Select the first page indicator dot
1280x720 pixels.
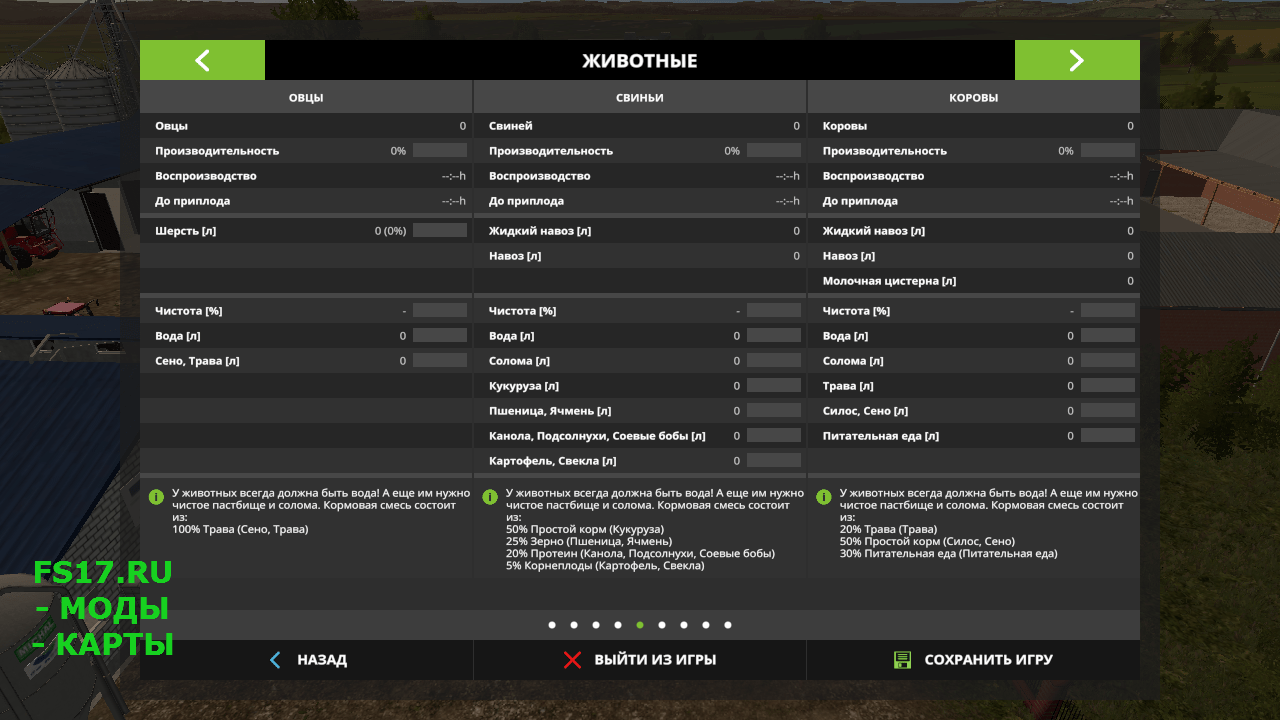tap(552, 625)
